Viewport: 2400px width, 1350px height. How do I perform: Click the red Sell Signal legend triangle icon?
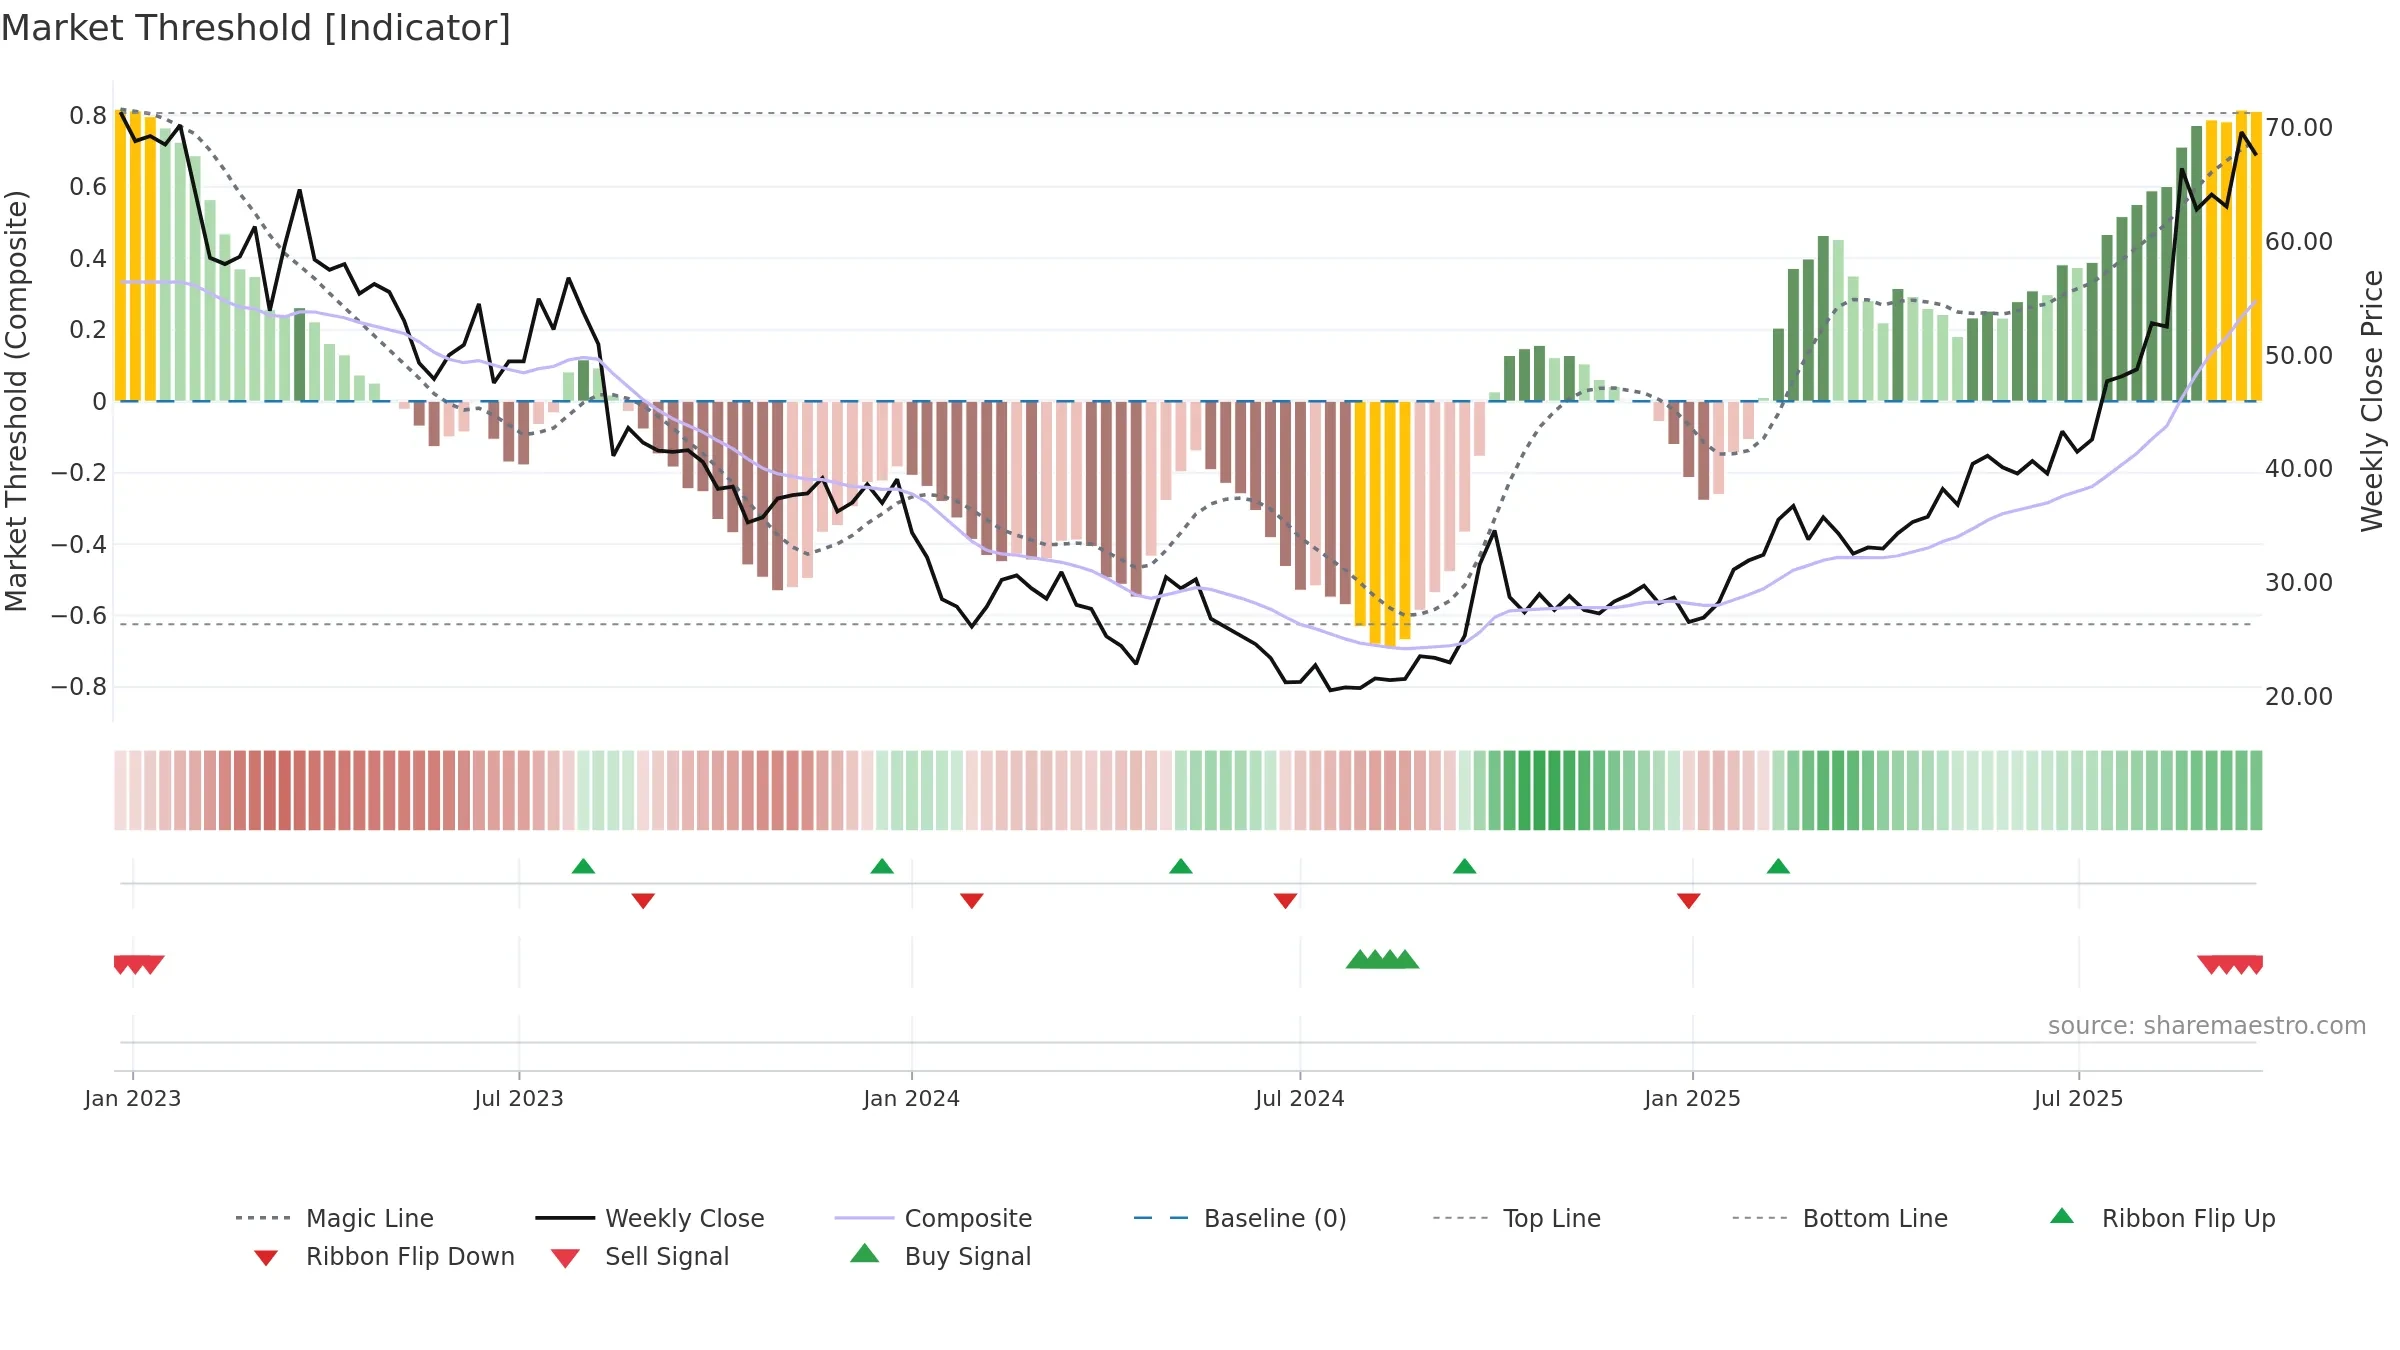tap(565, 1258)
